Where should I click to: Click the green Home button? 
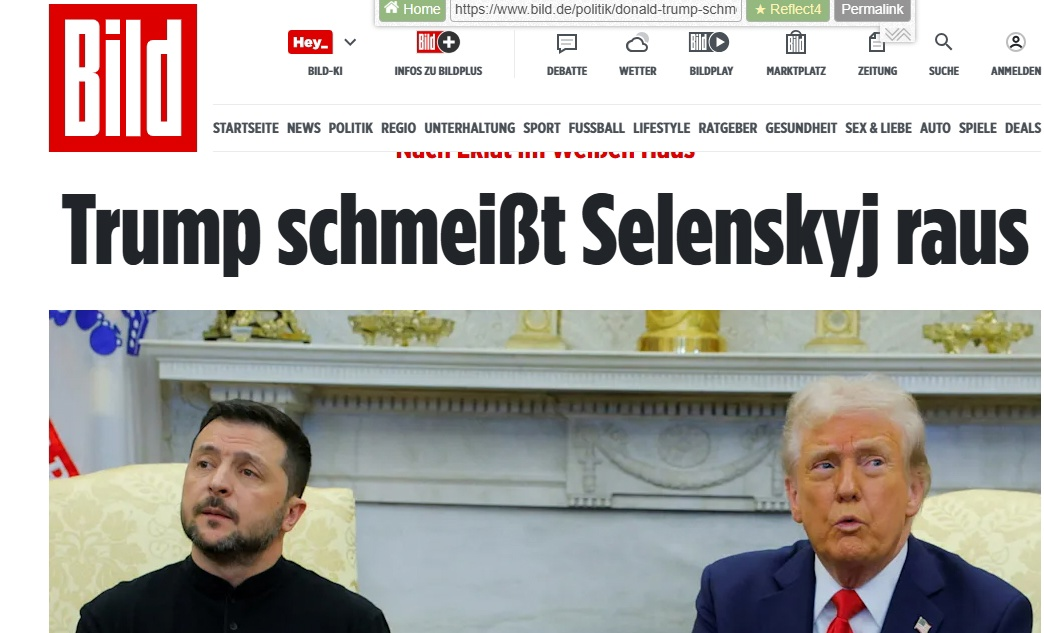click(412, 9)
